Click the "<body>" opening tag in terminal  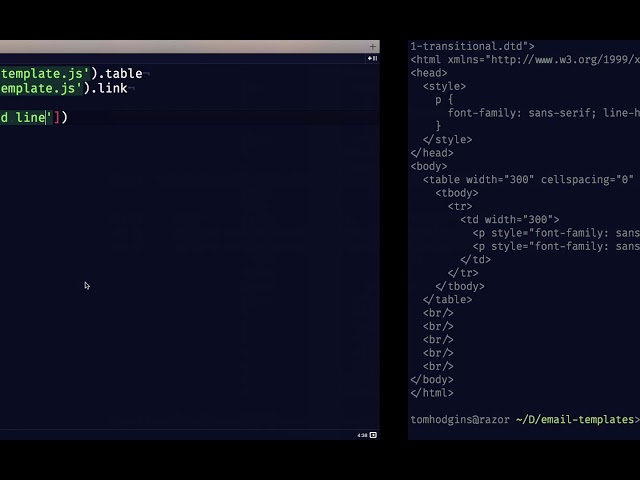[429, 167]
